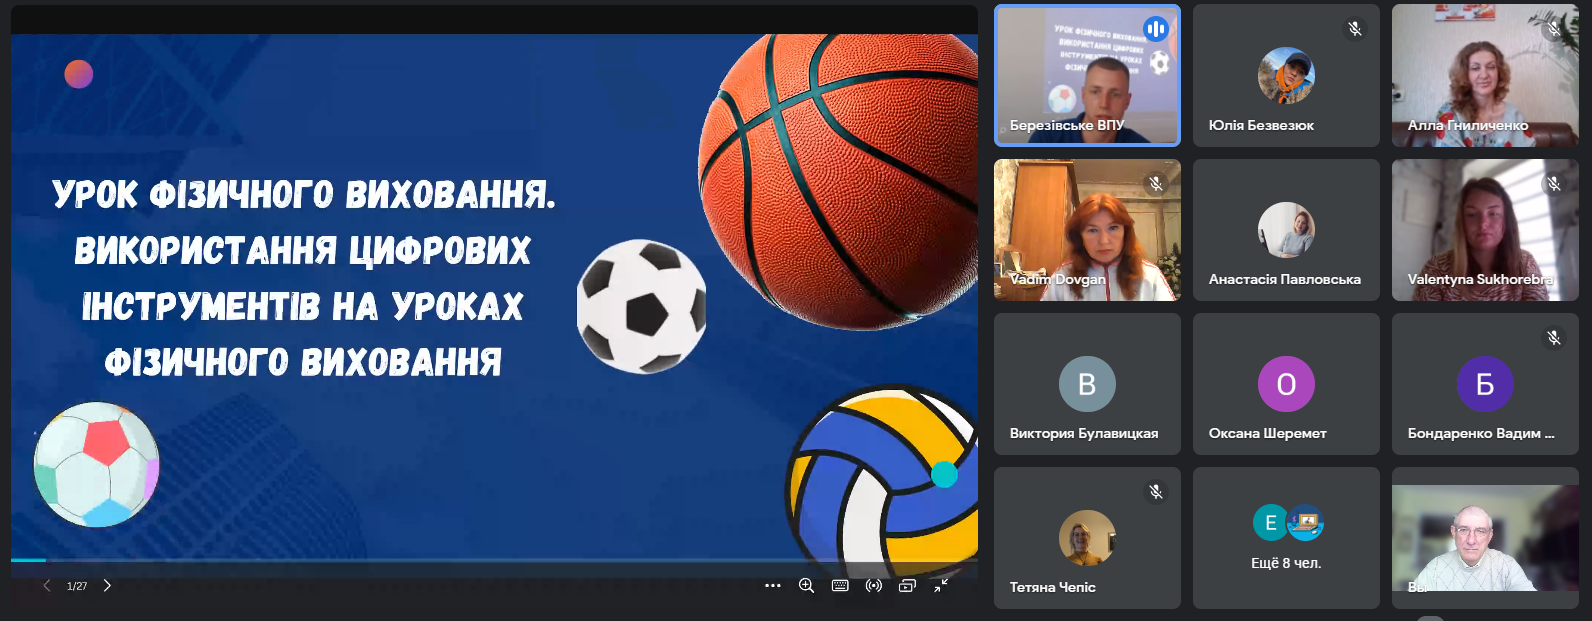Click muted mic icon on Valentyna Sukhorebra tile
This screenshot has height=621, width=1592.
pos(1554,183)
